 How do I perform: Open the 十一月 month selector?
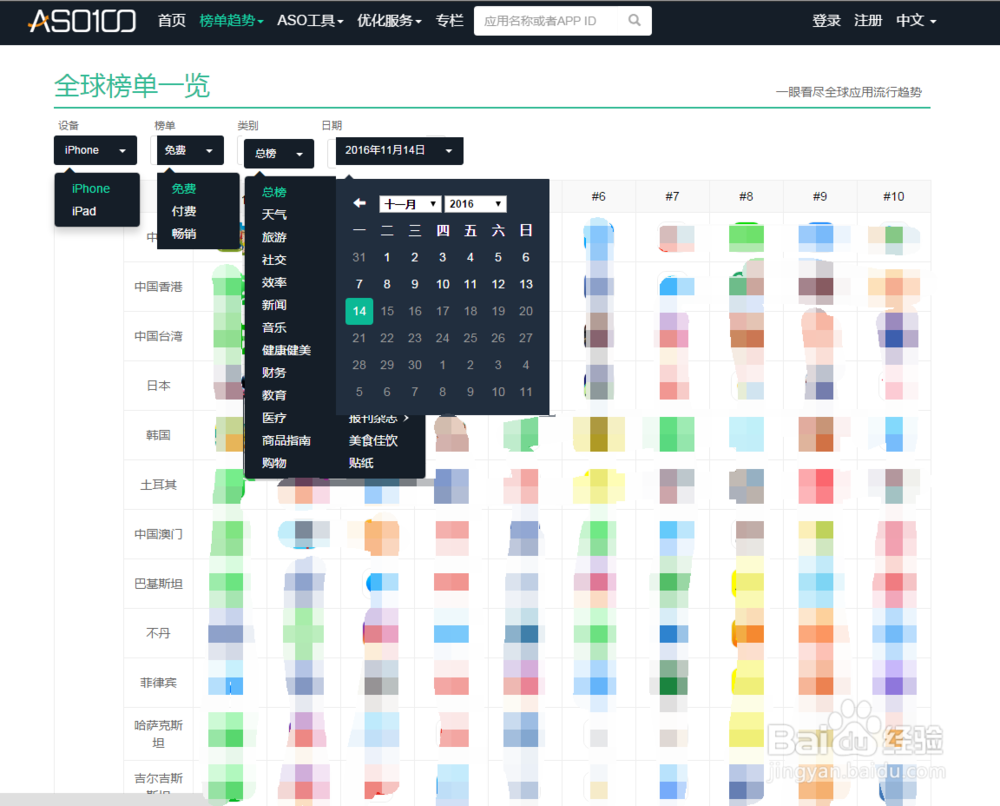click(x=409, y=204)
